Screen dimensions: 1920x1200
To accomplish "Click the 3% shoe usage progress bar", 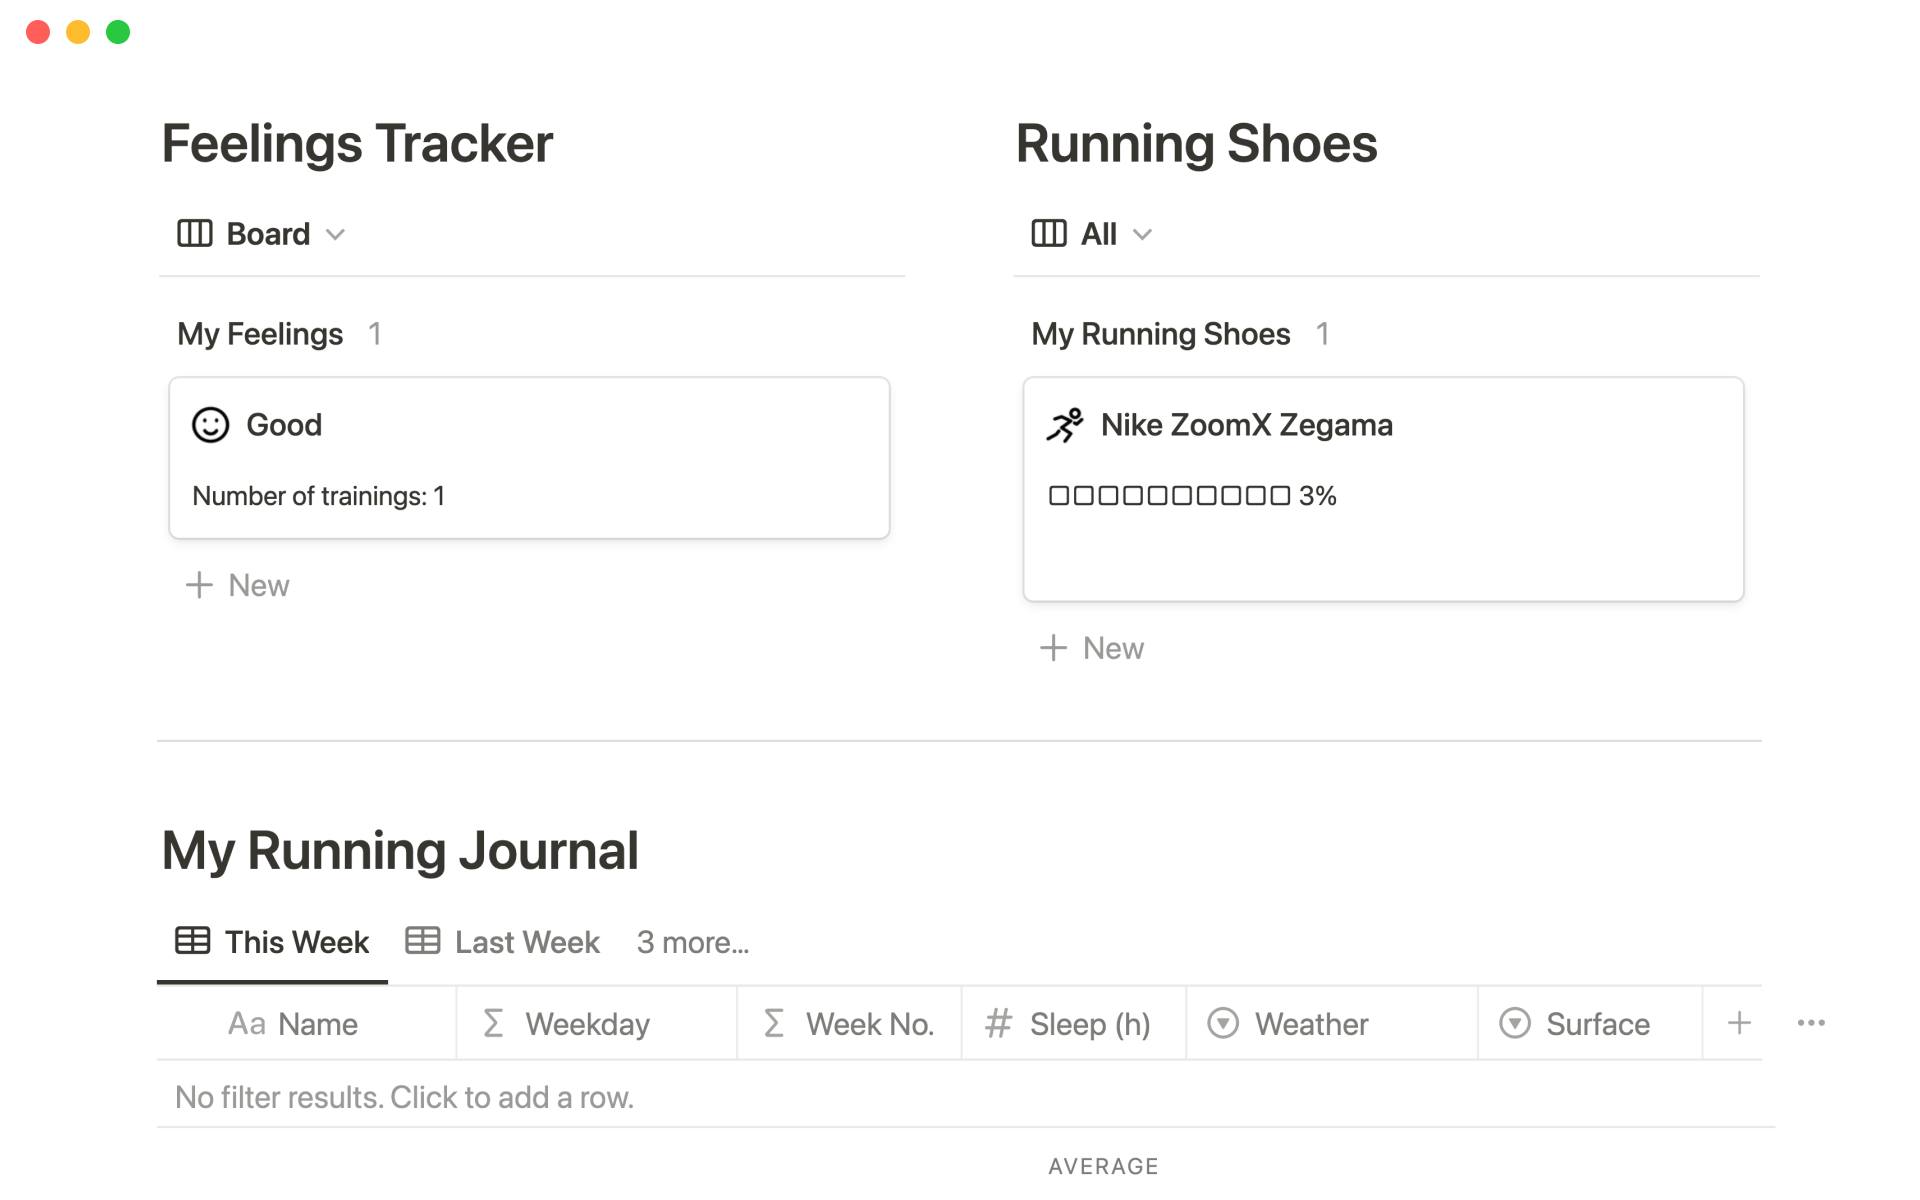I will tap(1192, 496).
